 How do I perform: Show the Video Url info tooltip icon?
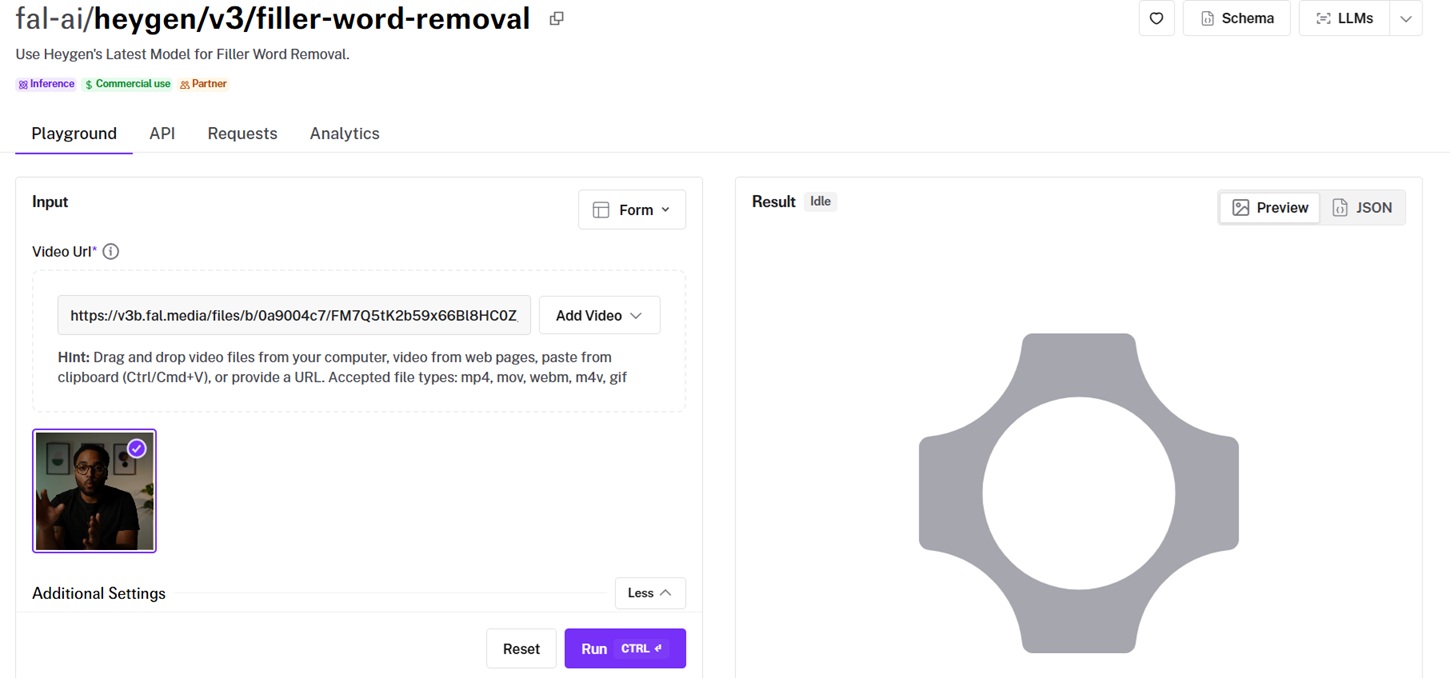coord(111,252)
